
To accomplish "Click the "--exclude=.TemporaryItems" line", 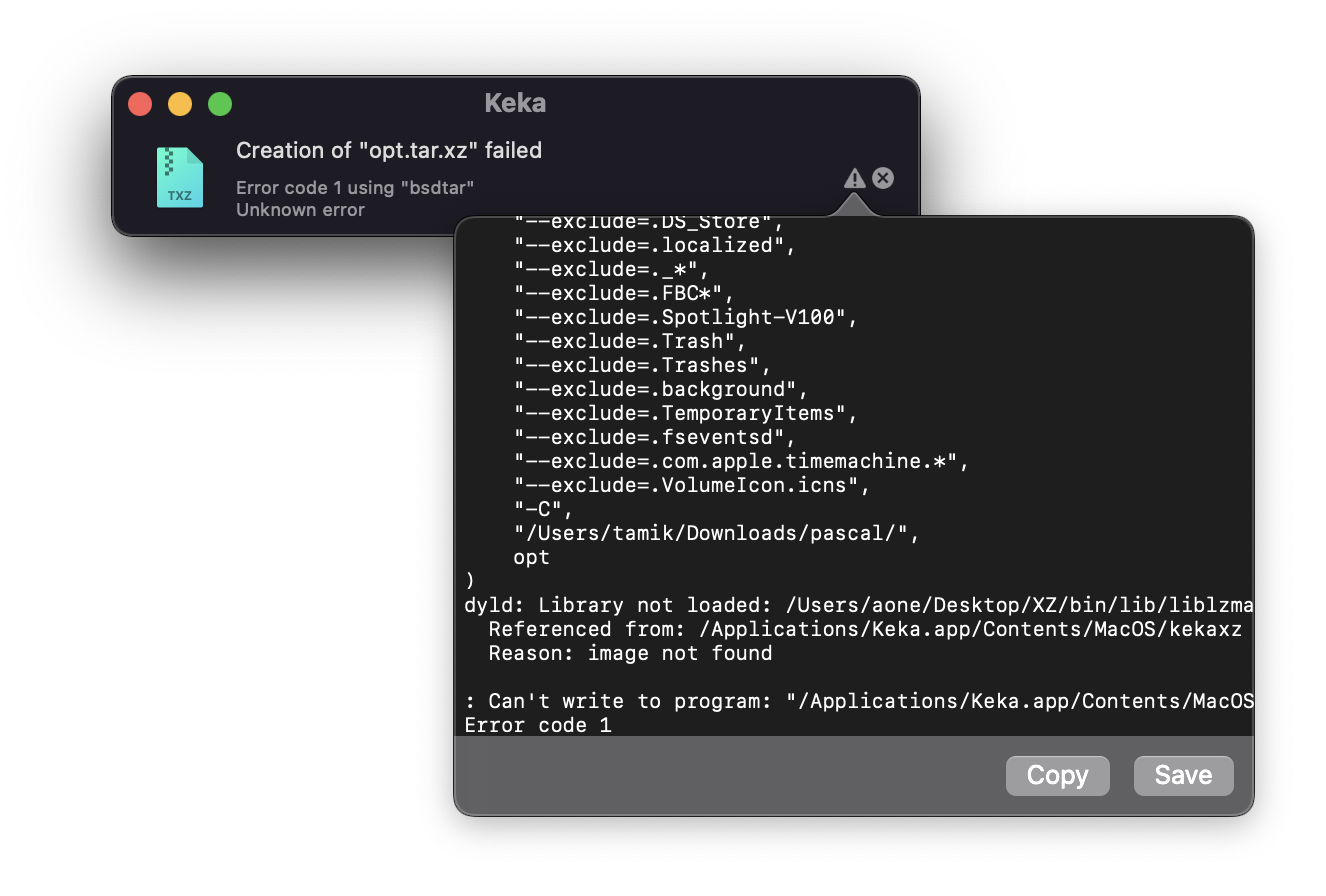I will [686, 413].
